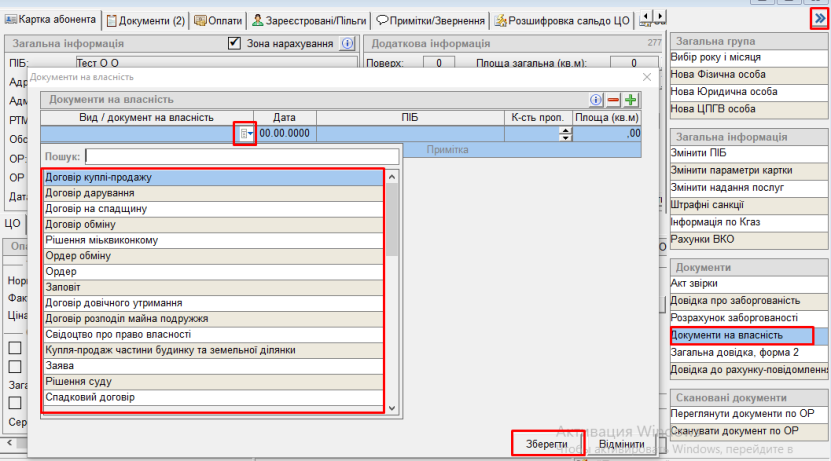Click info icon beside Зона нарахування
The width and height of the screenshot is (831, 461).
(x=348, y=44)
